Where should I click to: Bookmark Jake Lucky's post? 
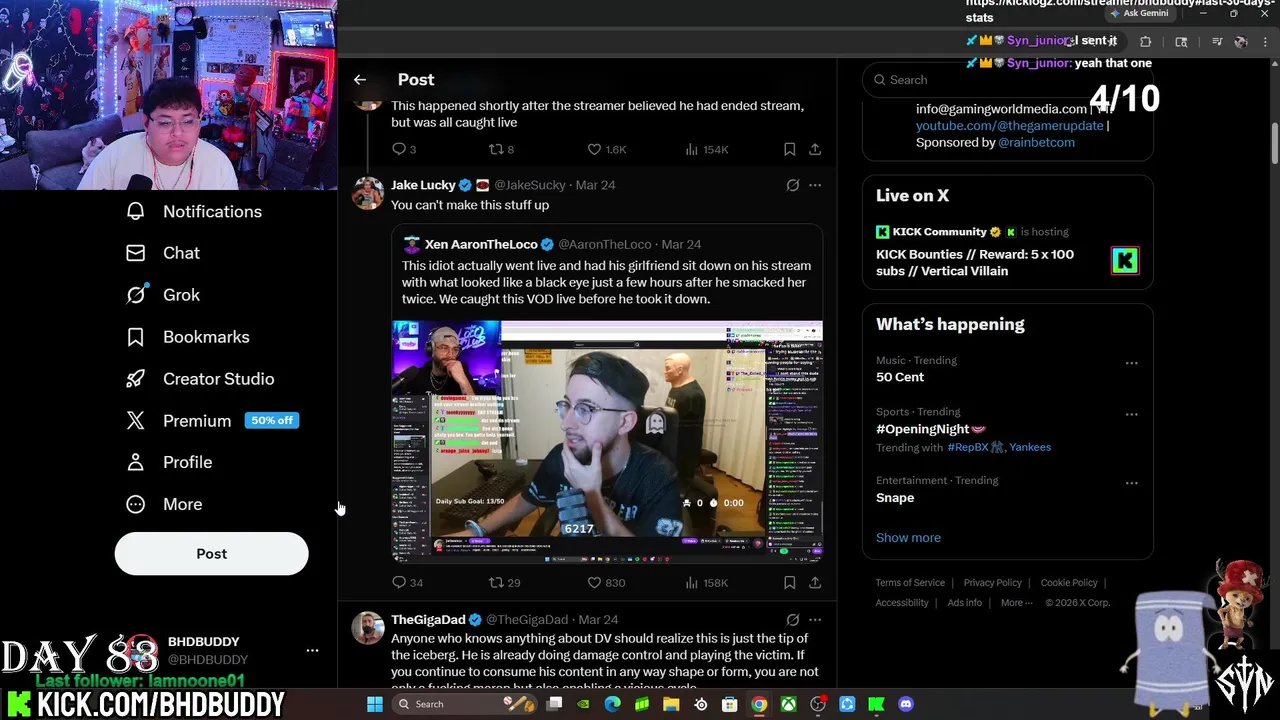tap(789, 582)
